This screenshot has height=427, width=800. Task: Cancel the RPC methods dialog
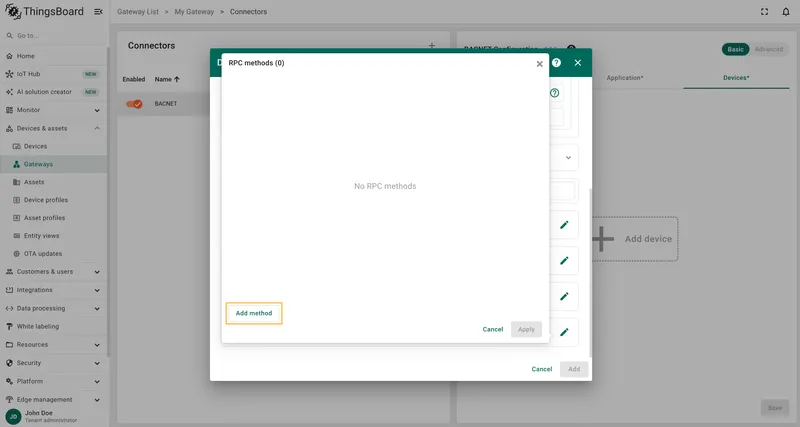(493, 329)
